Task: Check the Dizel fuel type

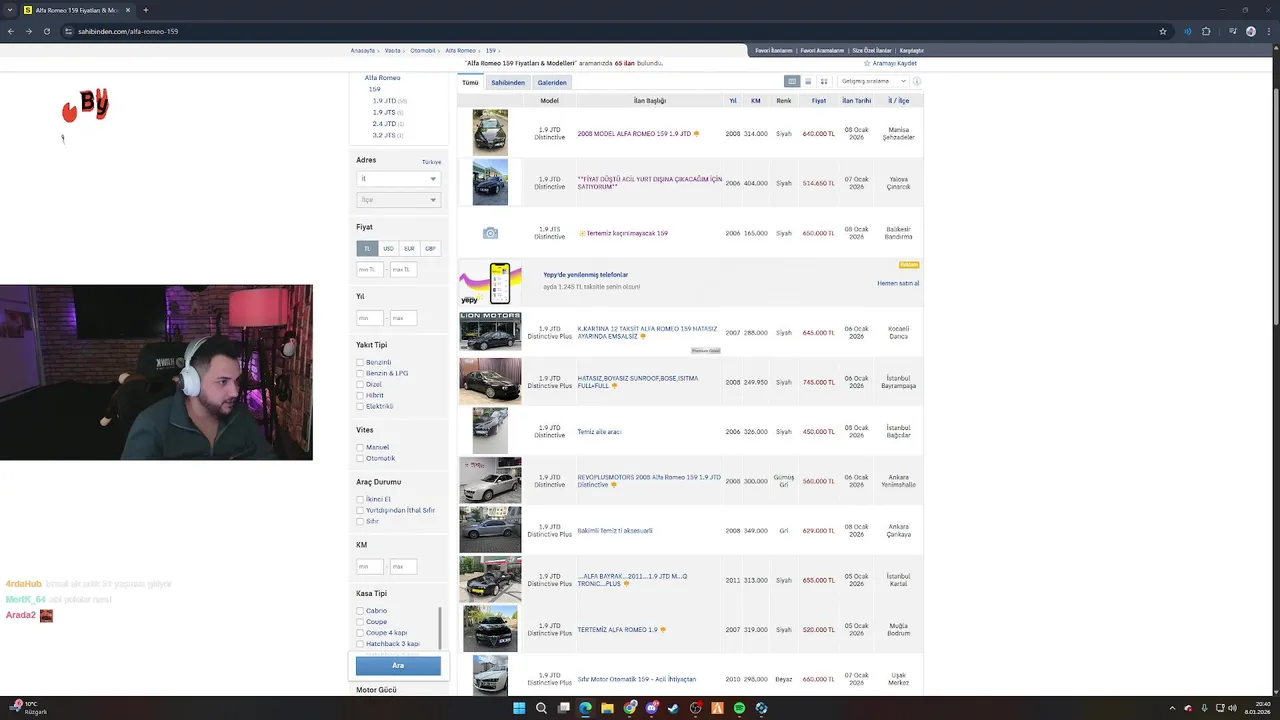Action: point(360,384)
